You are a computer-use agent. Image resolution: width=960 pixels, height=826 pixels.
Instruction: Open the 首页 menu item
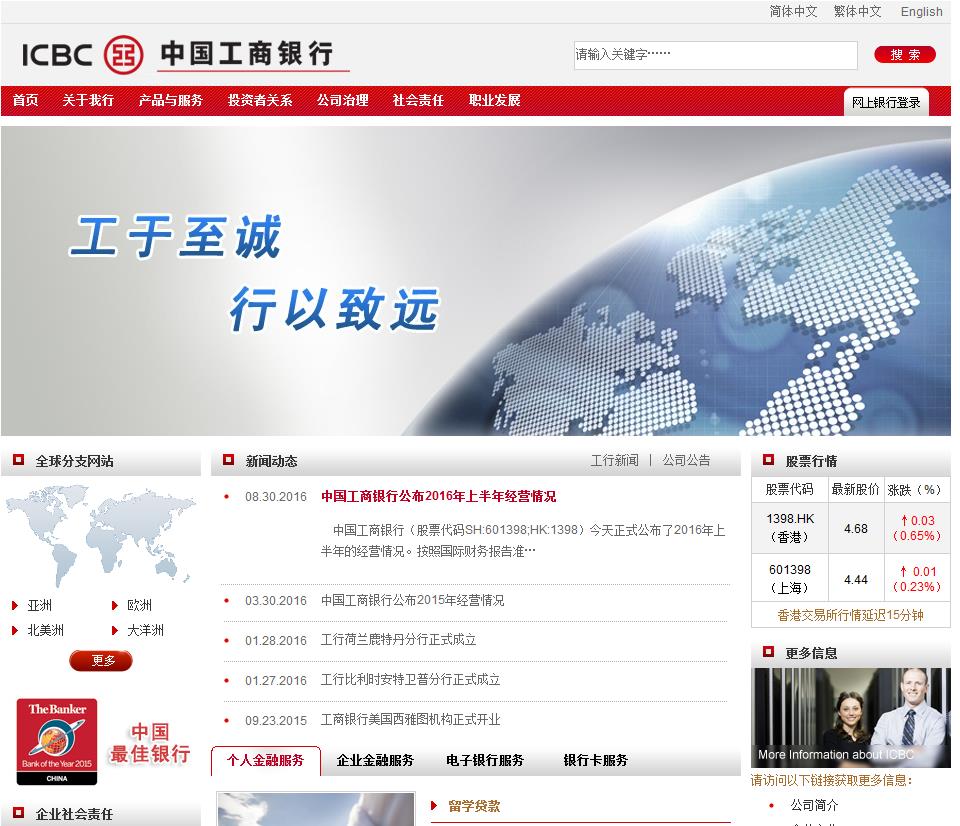26,100
